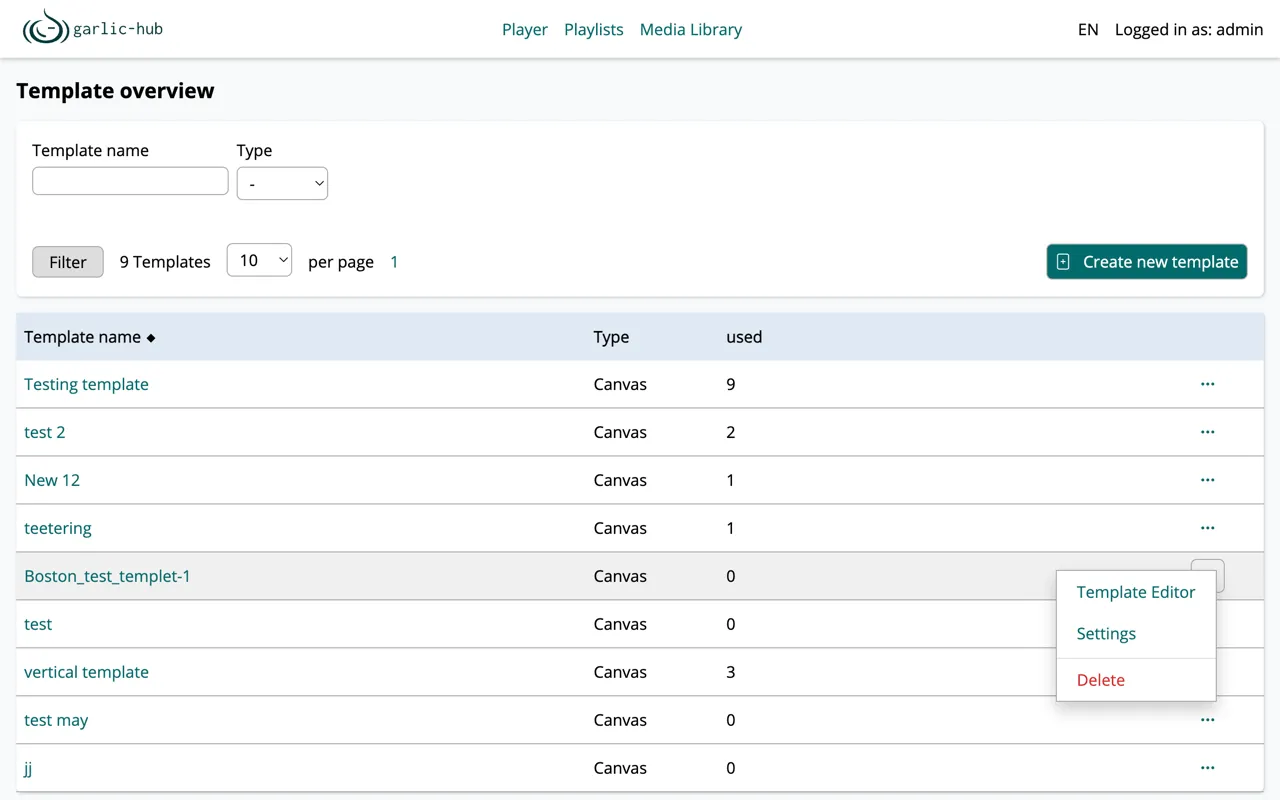Open the three-dot menu for test may
The width and height of the screenshot is (1280, 800).
tap(1207, 720)
